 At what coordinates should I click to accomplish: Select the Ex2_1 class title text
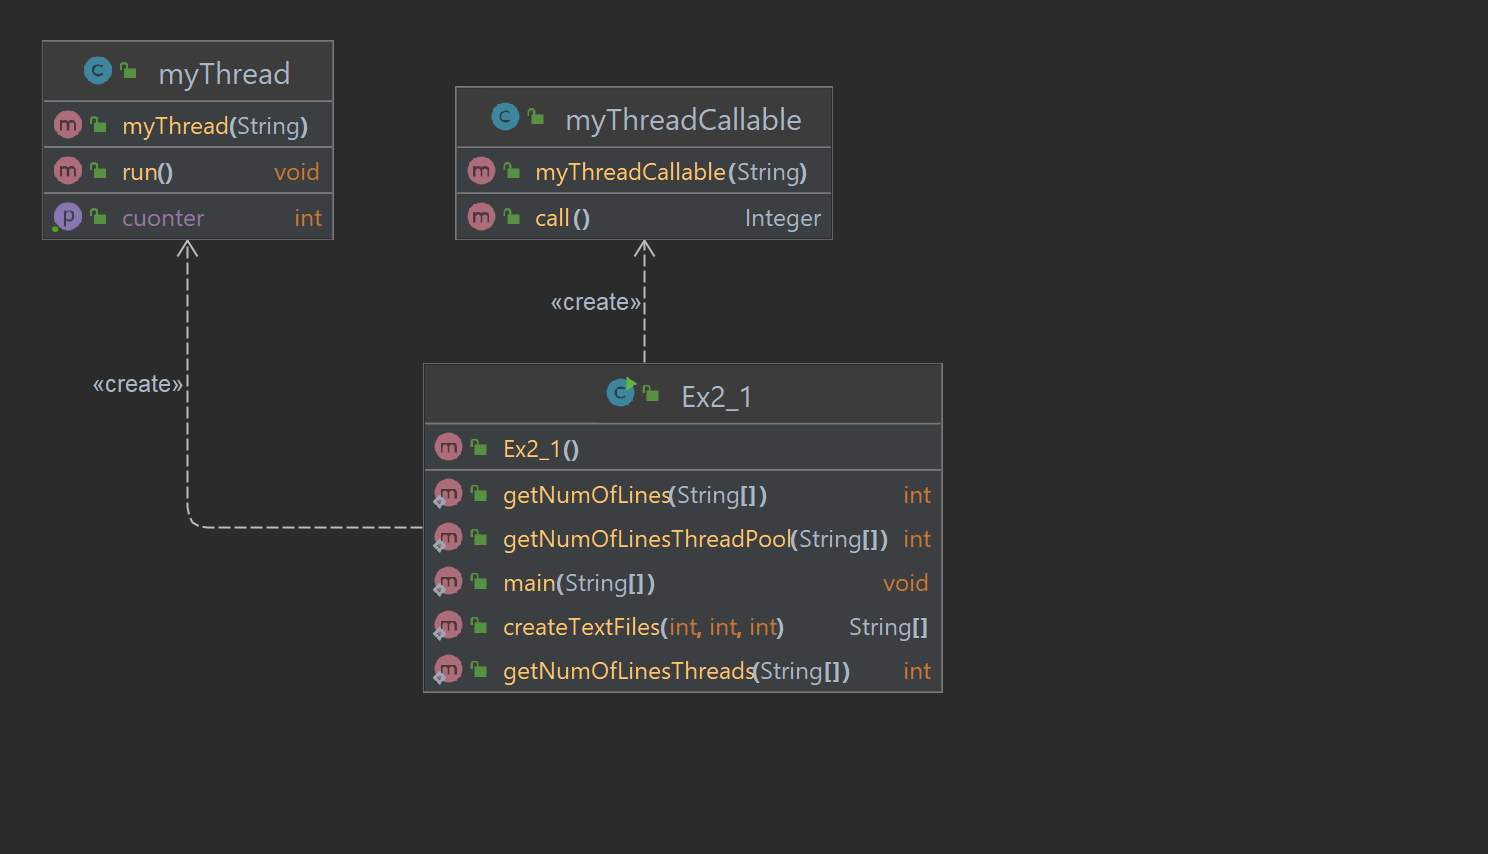[x=717, y=396]
